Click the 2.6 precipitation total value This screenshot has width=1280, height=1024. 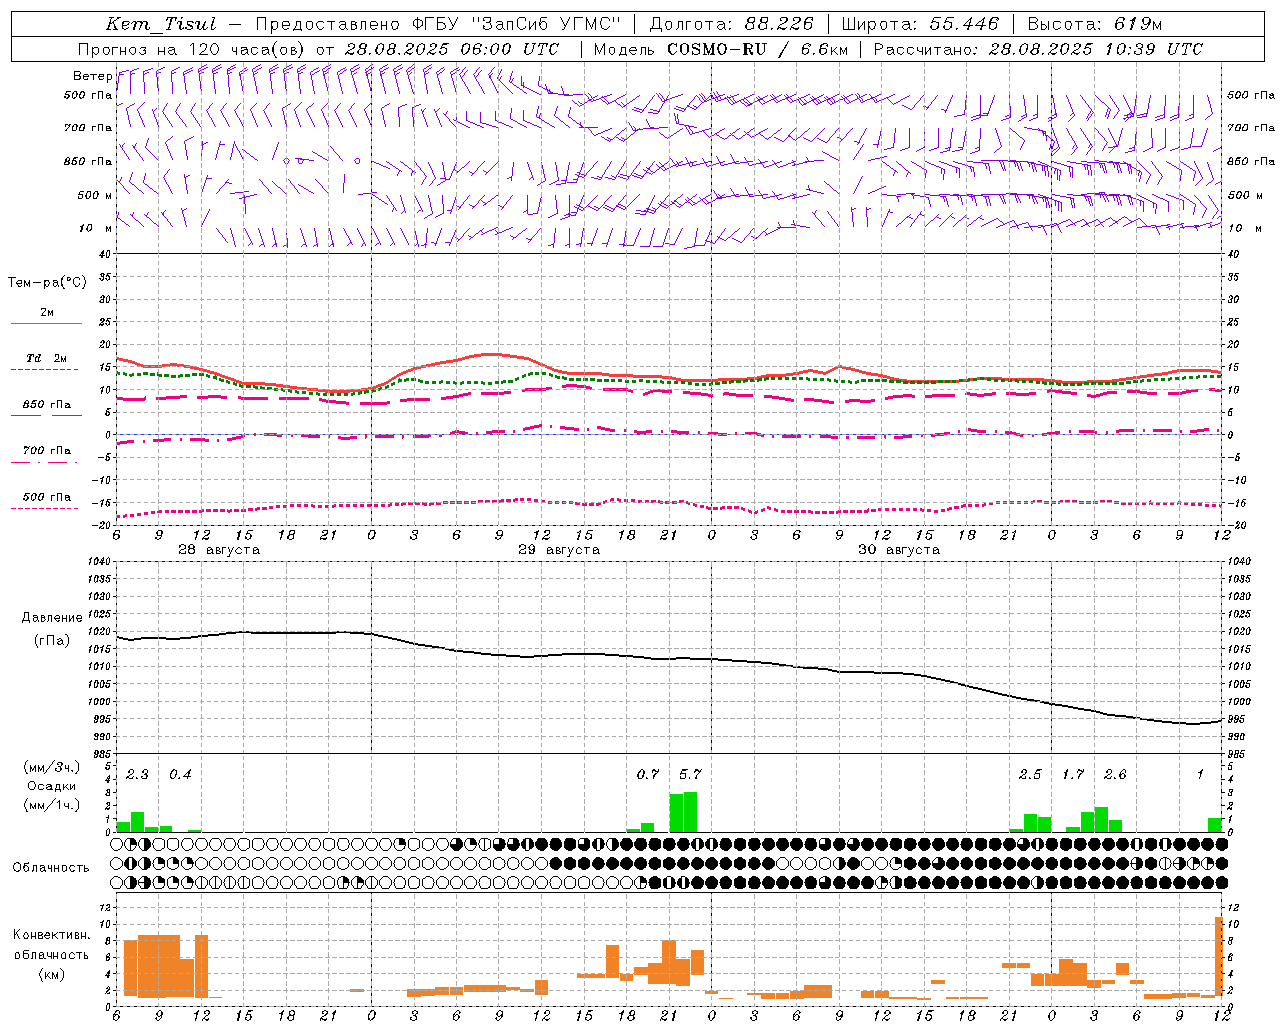point(1115,774)
